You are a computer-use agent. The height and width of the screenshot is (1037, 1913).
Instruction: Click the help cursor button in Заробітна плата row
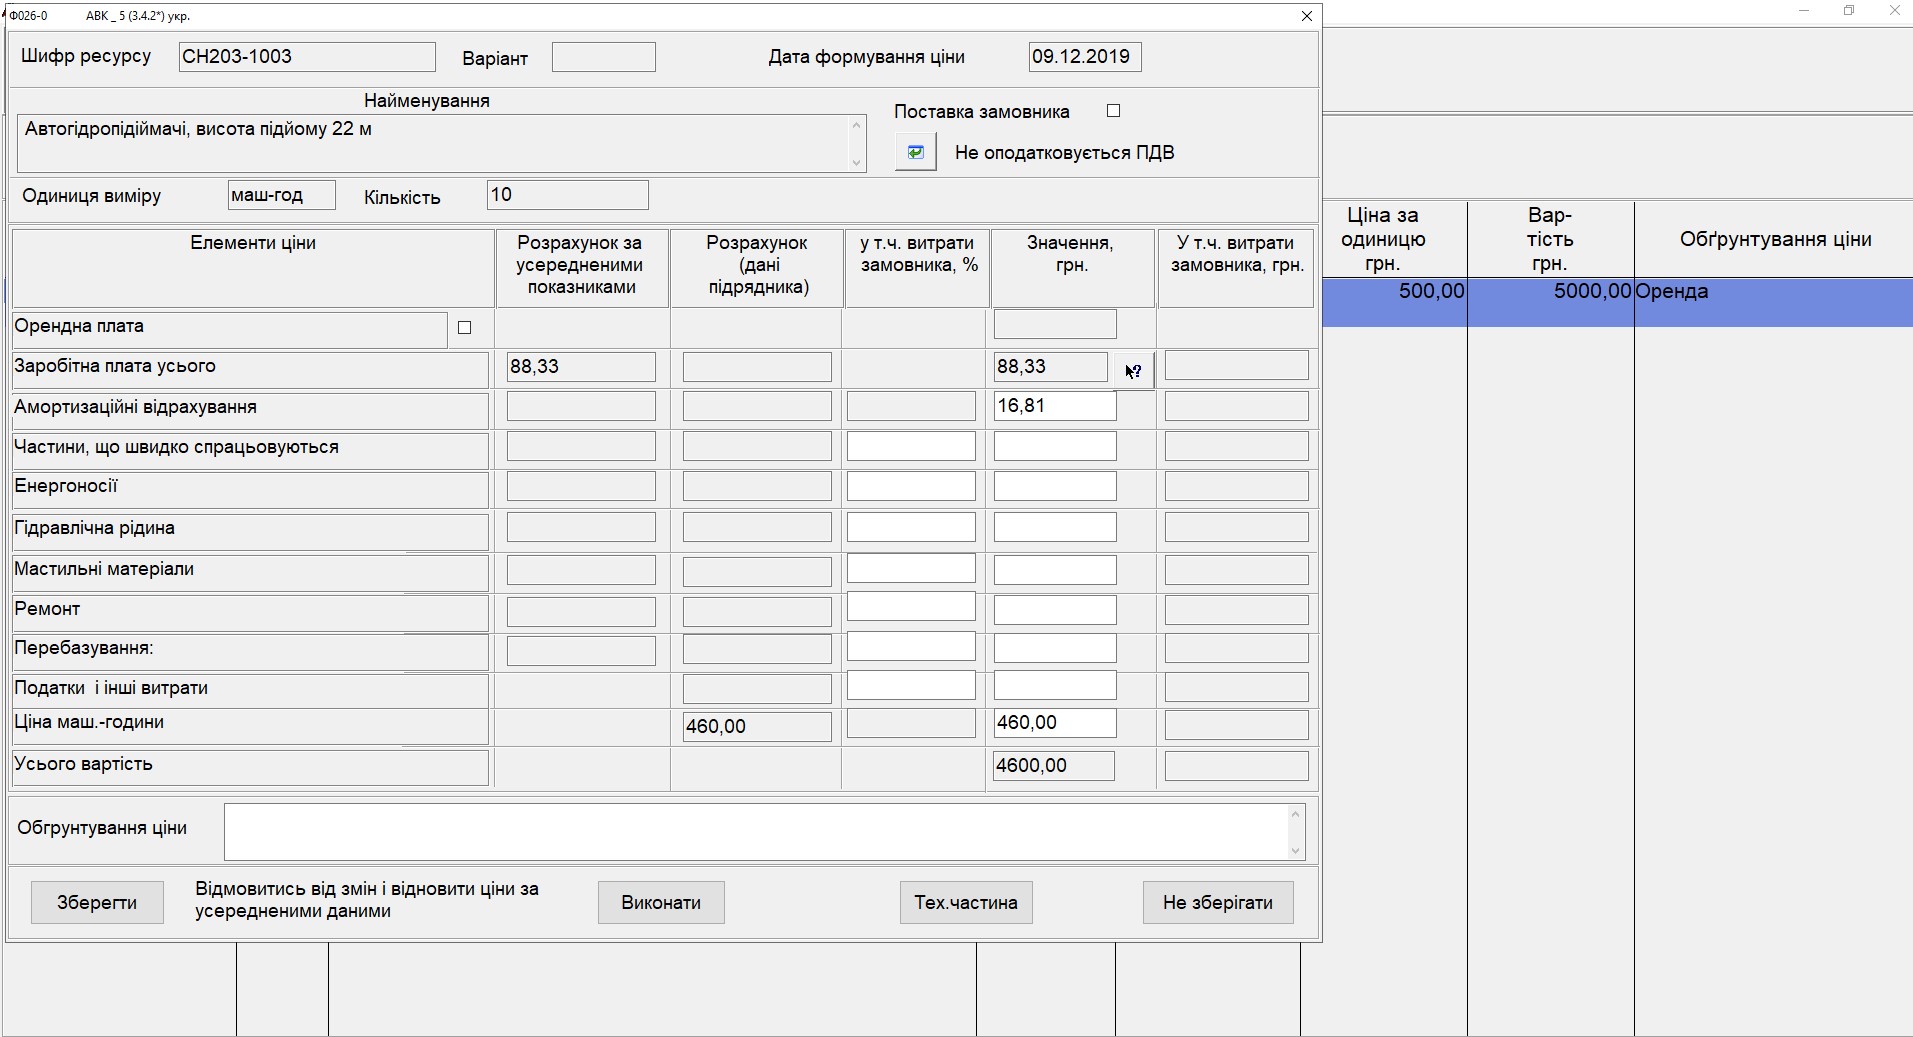(x=1134, y=371)
